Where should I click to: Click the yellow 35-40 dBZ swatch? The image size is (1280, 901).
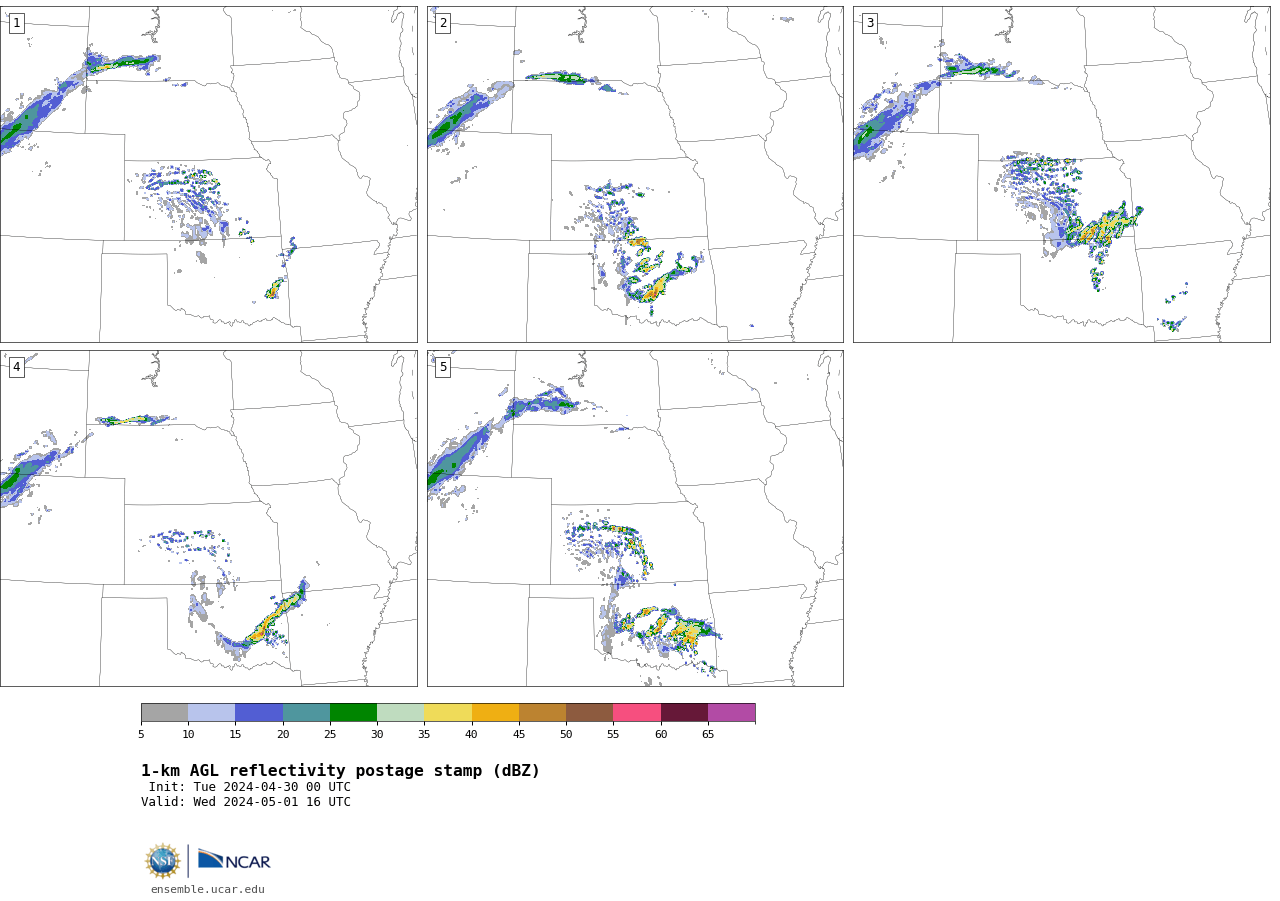(x=448, y=712)
